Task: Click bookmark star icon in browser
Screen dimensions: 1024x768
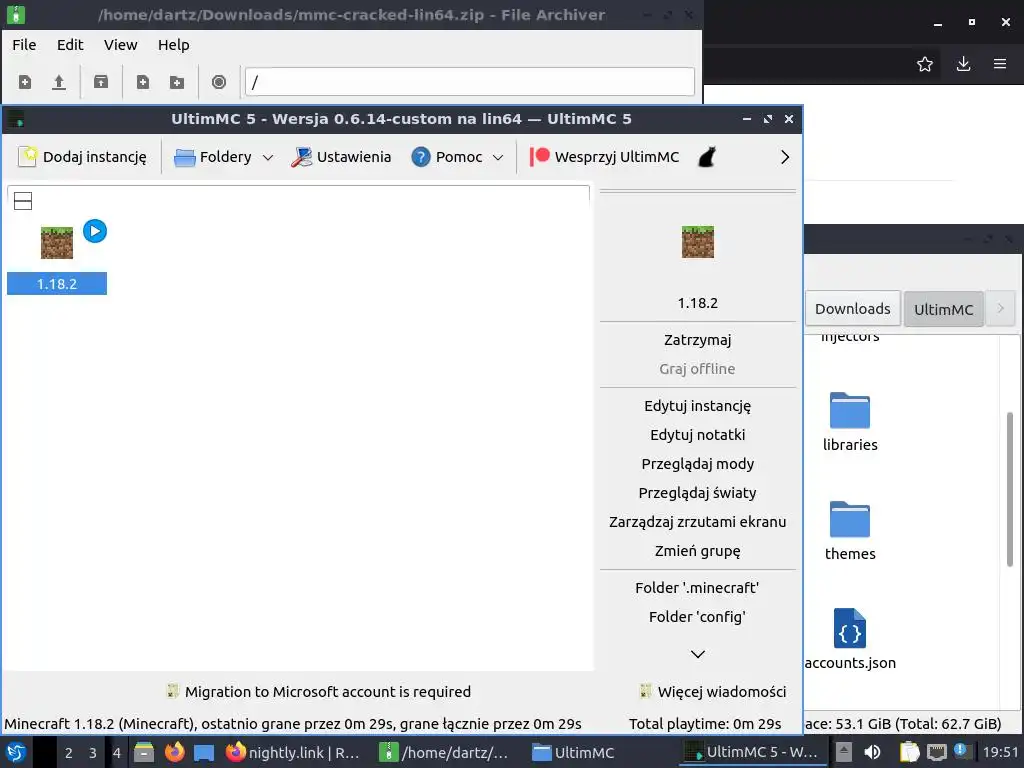Action: coord(925,64)
